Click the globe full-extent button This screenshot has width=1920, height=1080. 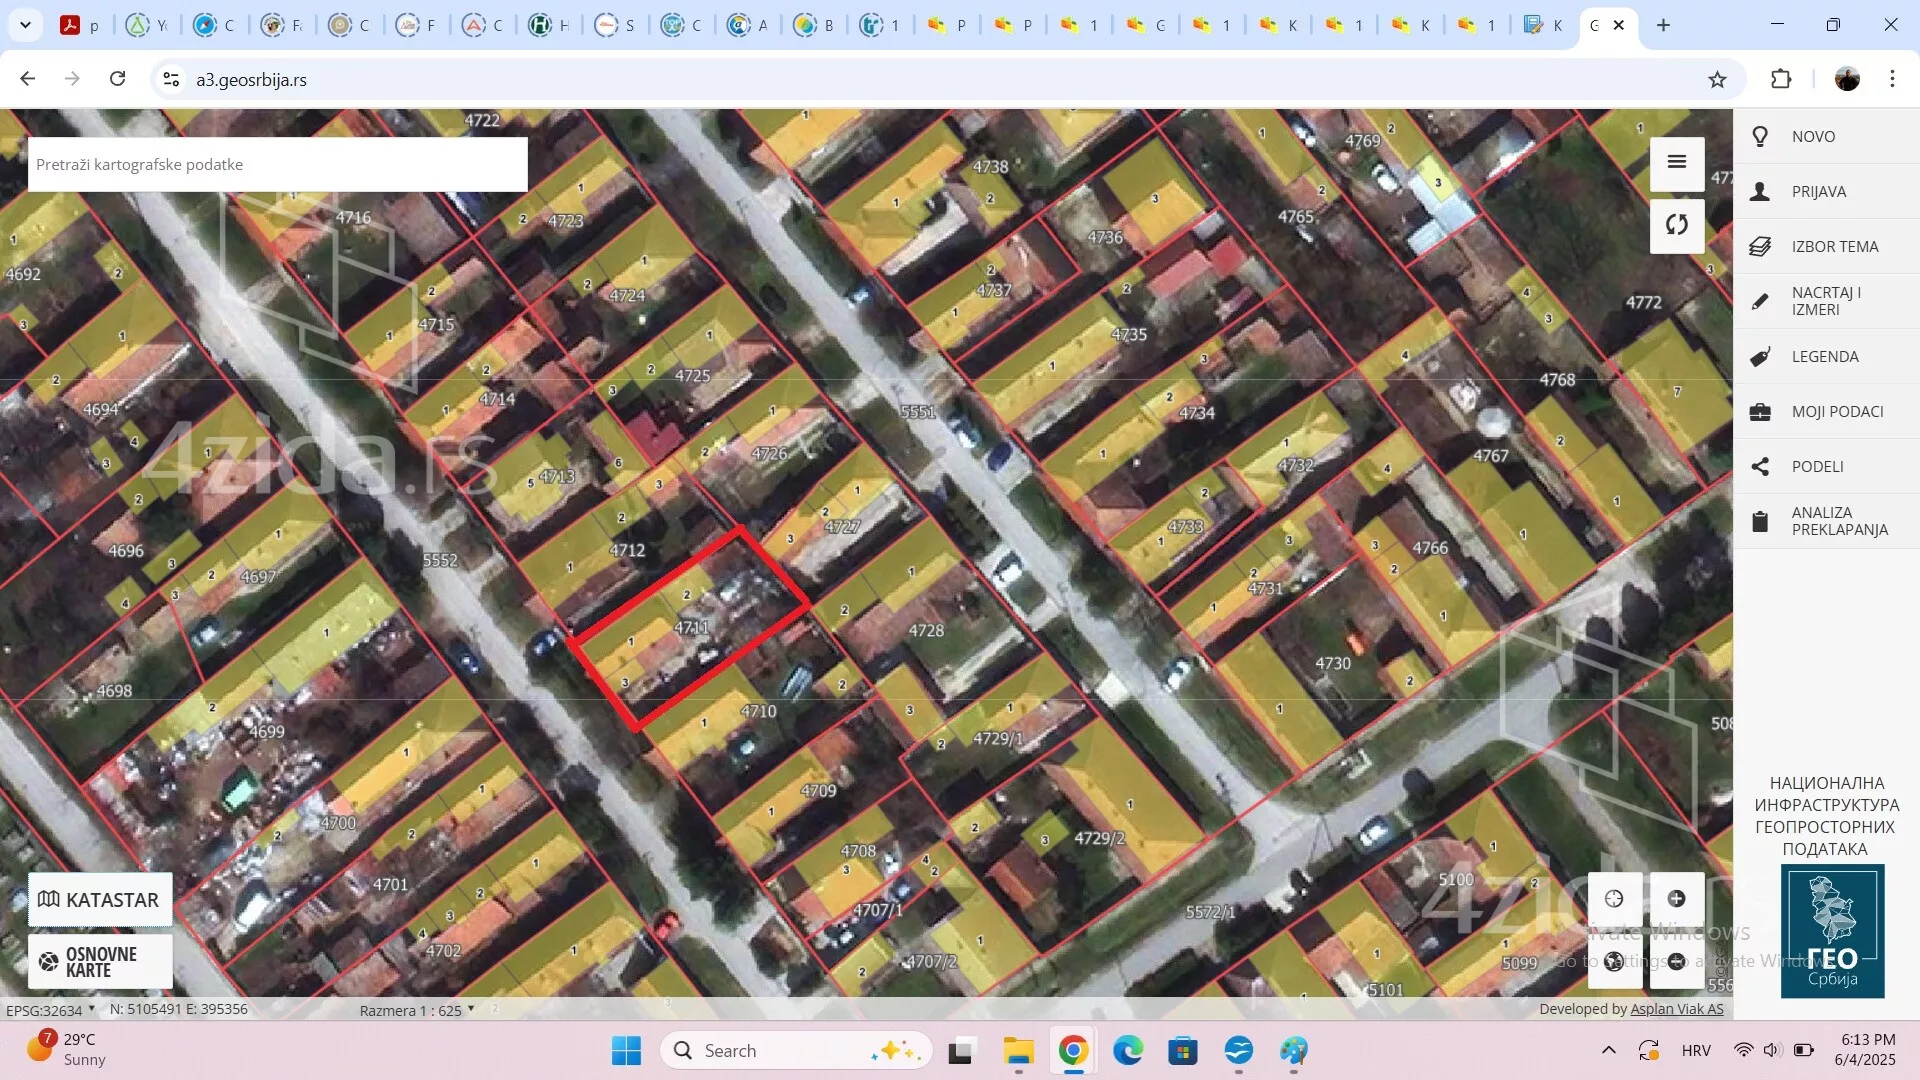(1614, 961)
